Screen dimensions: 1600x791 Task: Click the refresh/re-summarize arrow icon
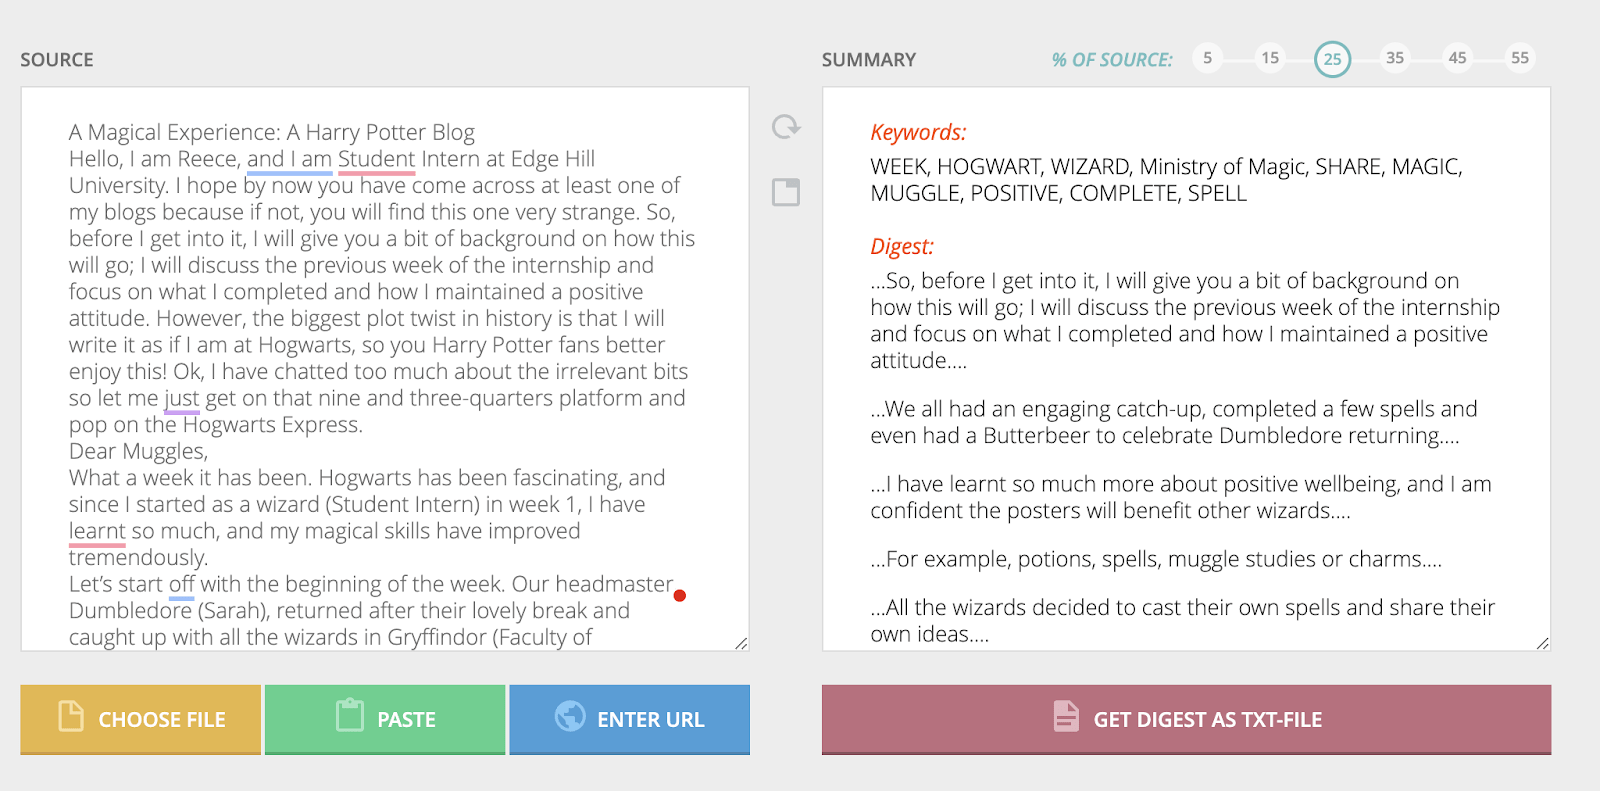point(786,127)
